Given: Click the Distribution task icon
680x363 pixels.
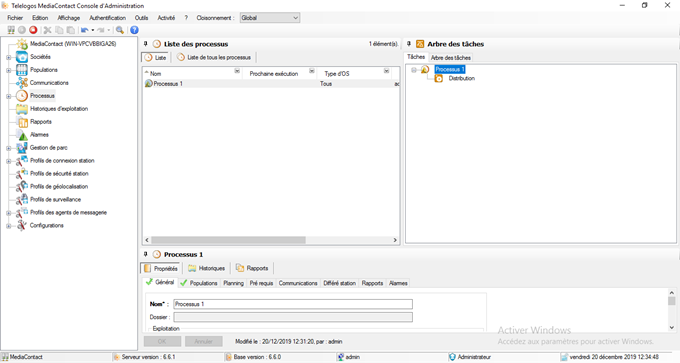Looking at the screenshot, I should point(439,78).
